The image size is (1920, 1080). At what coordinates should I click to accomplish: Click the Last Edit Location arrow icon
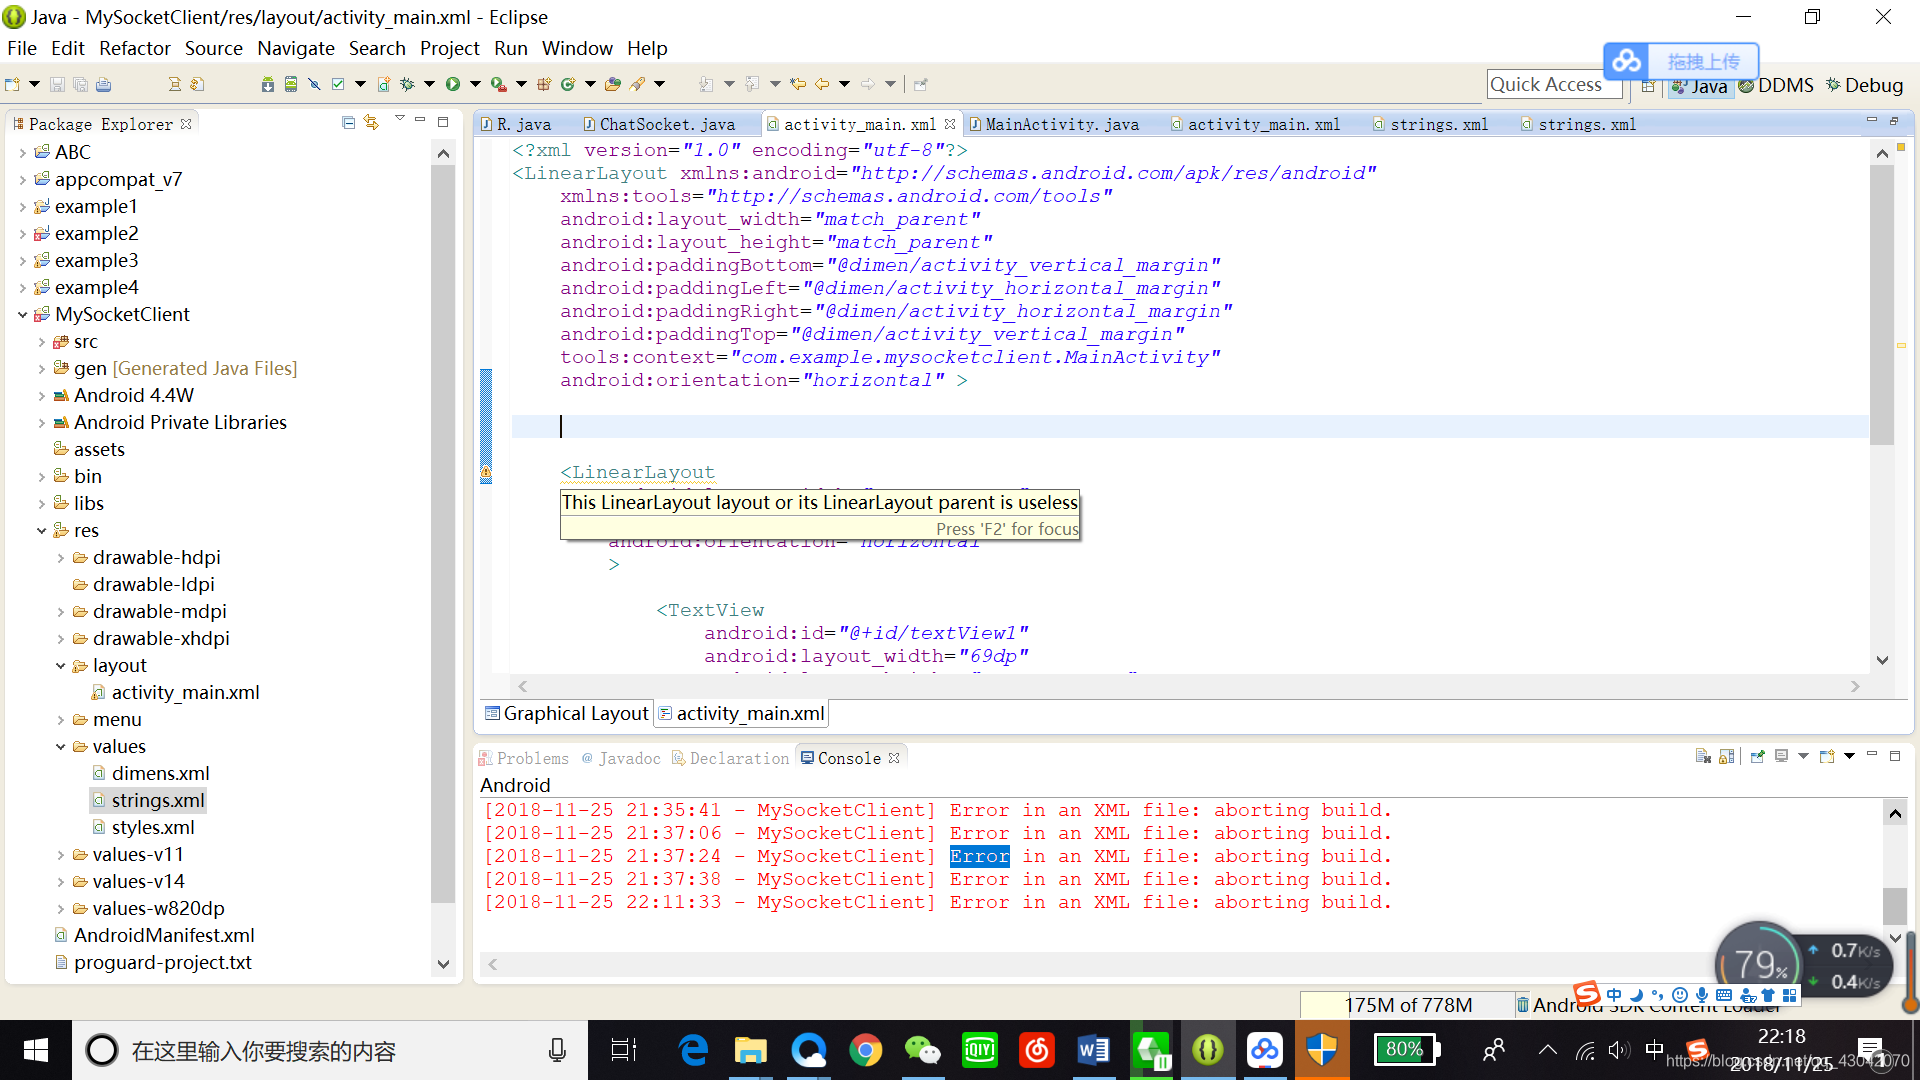click(798, 85)
